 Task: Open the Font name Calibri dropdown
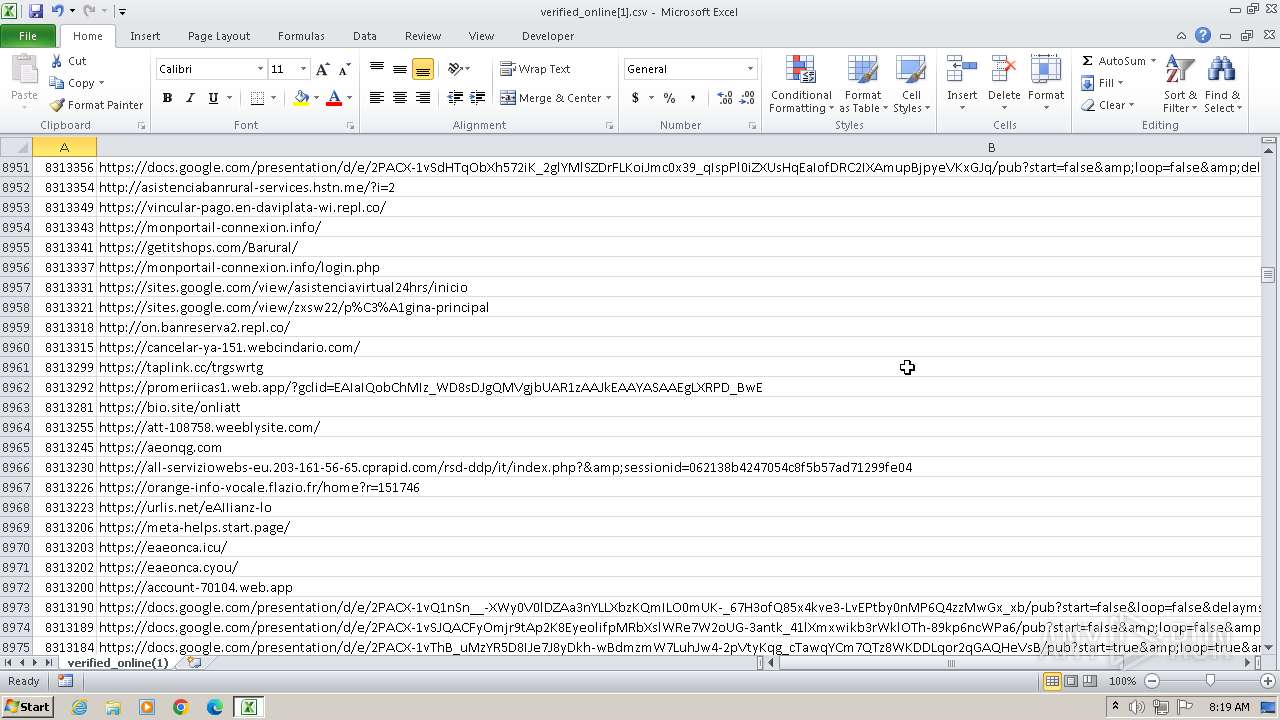point(260,69)
